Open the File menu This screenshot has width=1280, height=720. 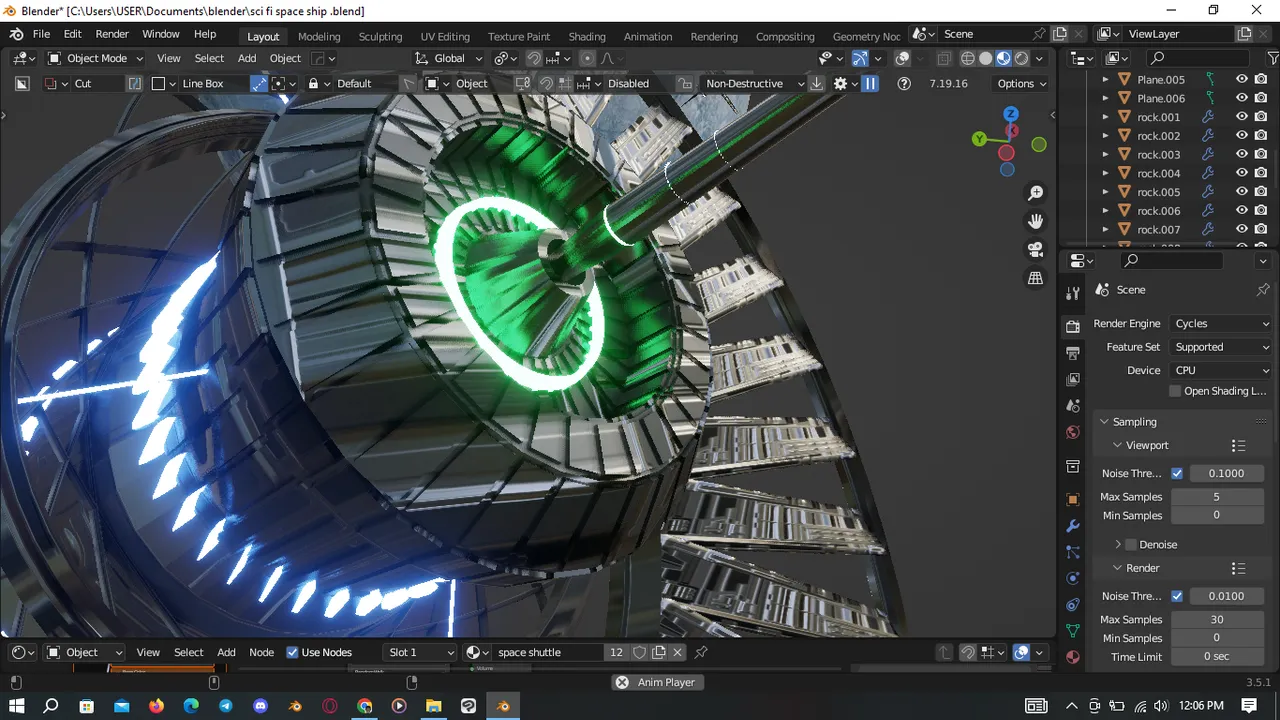[x=41, y=34]
